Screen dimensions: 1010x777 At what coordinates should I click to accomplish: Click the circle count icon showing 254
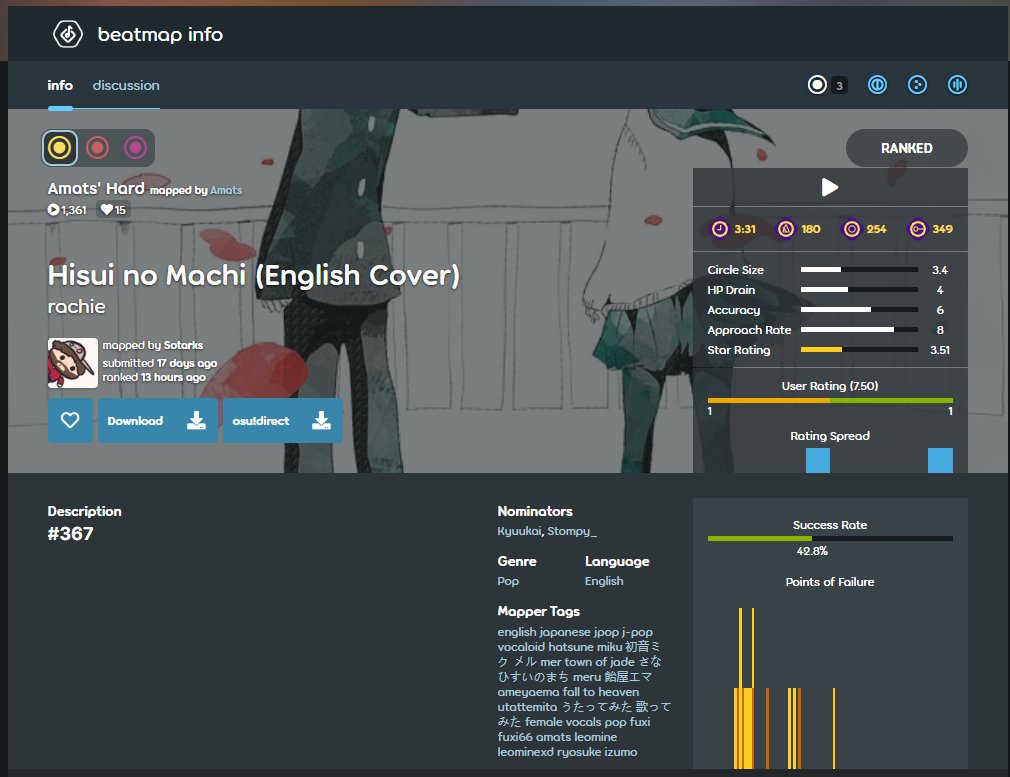pos(852,229)
